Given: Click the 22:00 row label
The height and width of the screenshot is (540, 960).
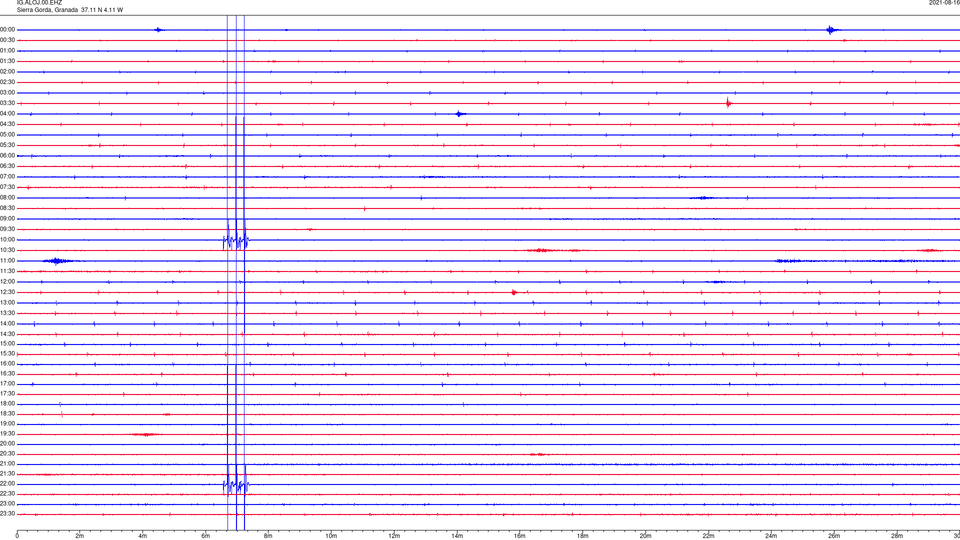Looking at the screenshot, I should click(x=7, y=484).
